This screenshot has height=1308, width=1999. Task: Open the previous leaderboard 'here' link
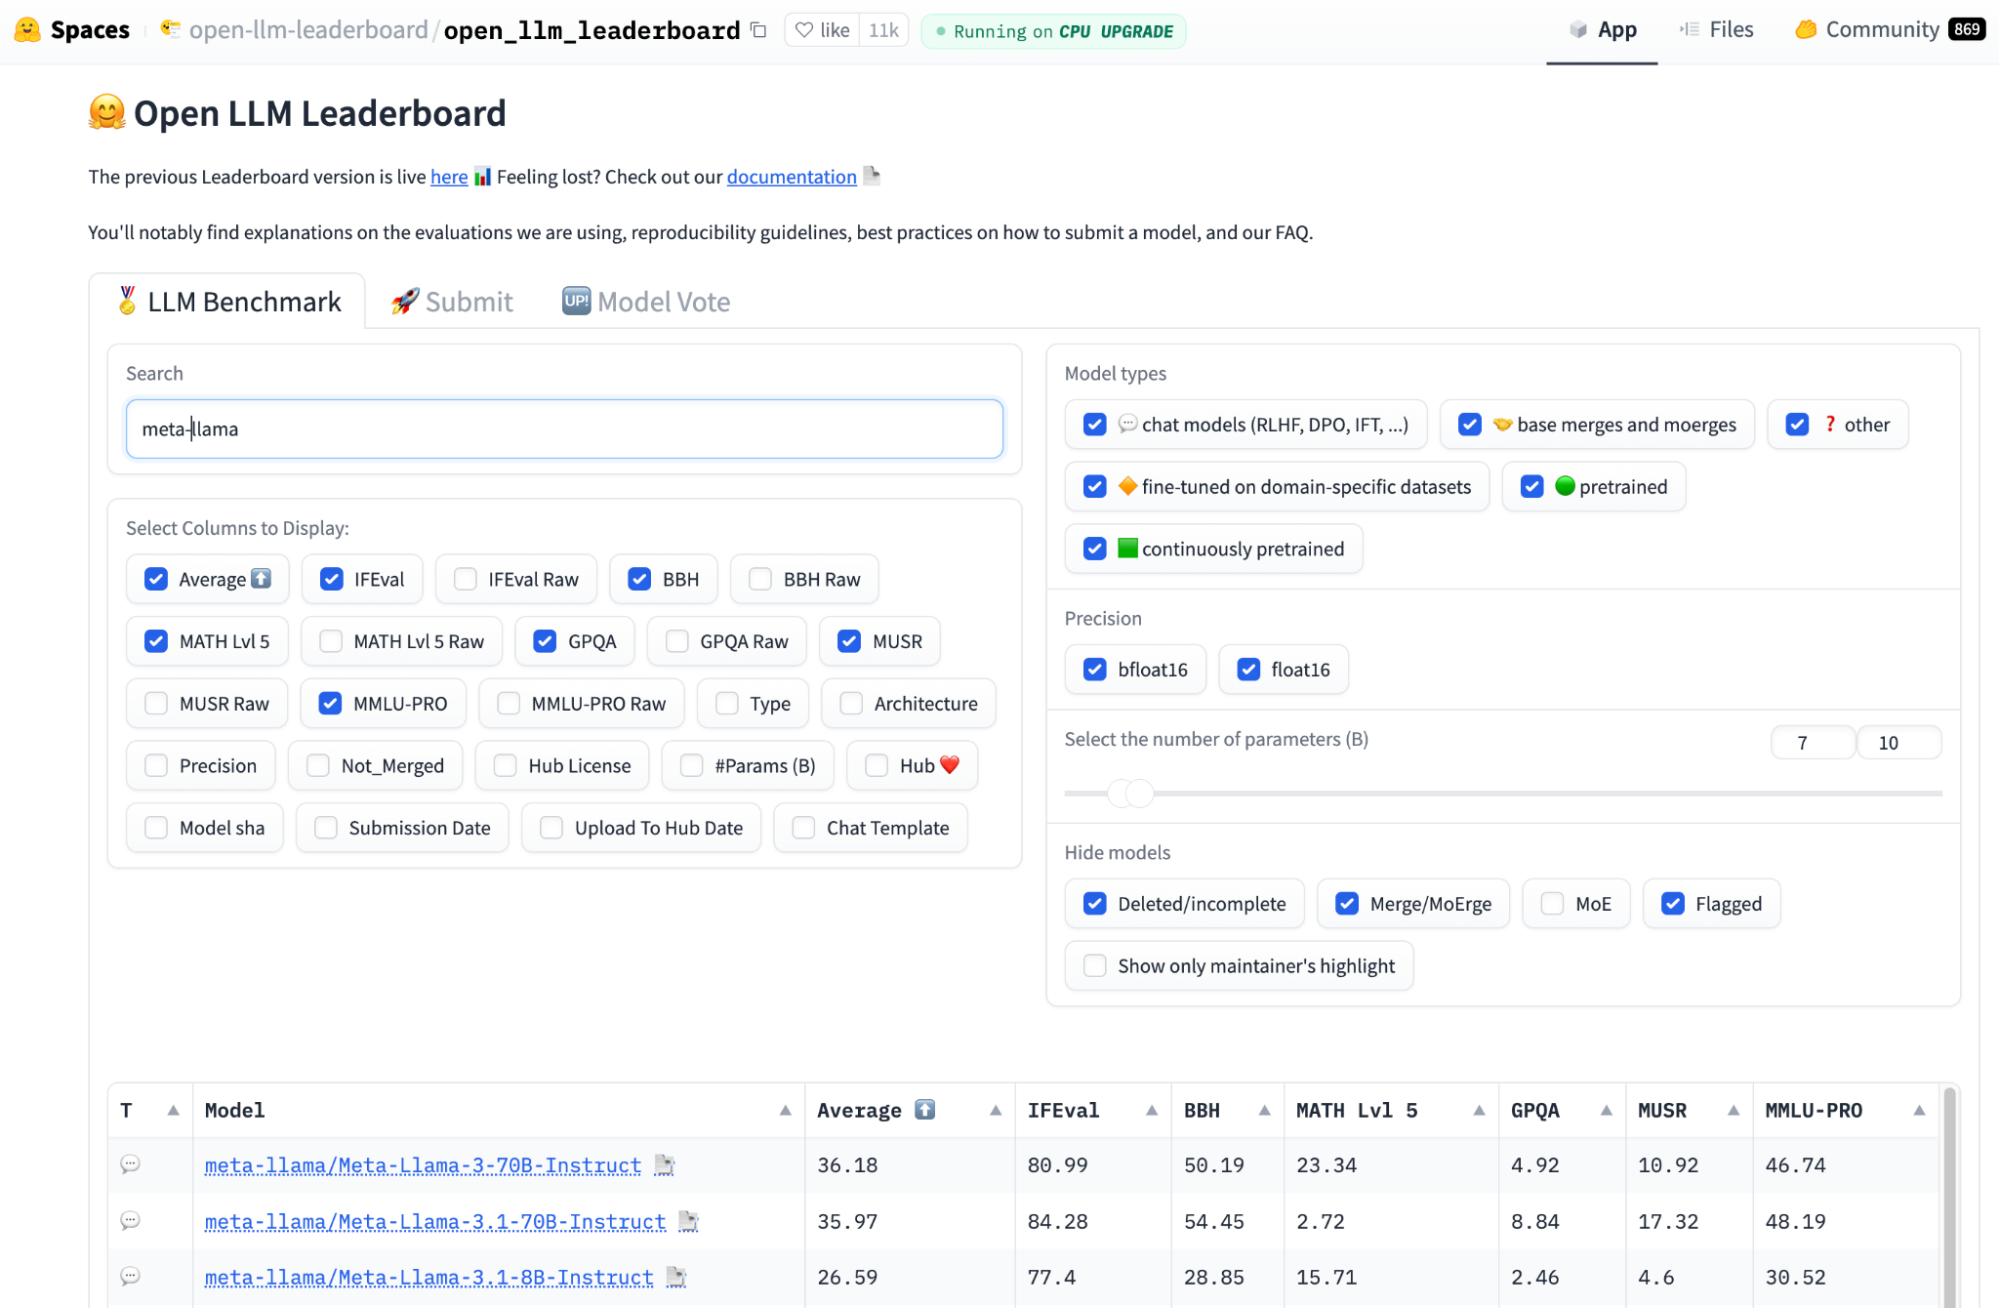[449, 177]
